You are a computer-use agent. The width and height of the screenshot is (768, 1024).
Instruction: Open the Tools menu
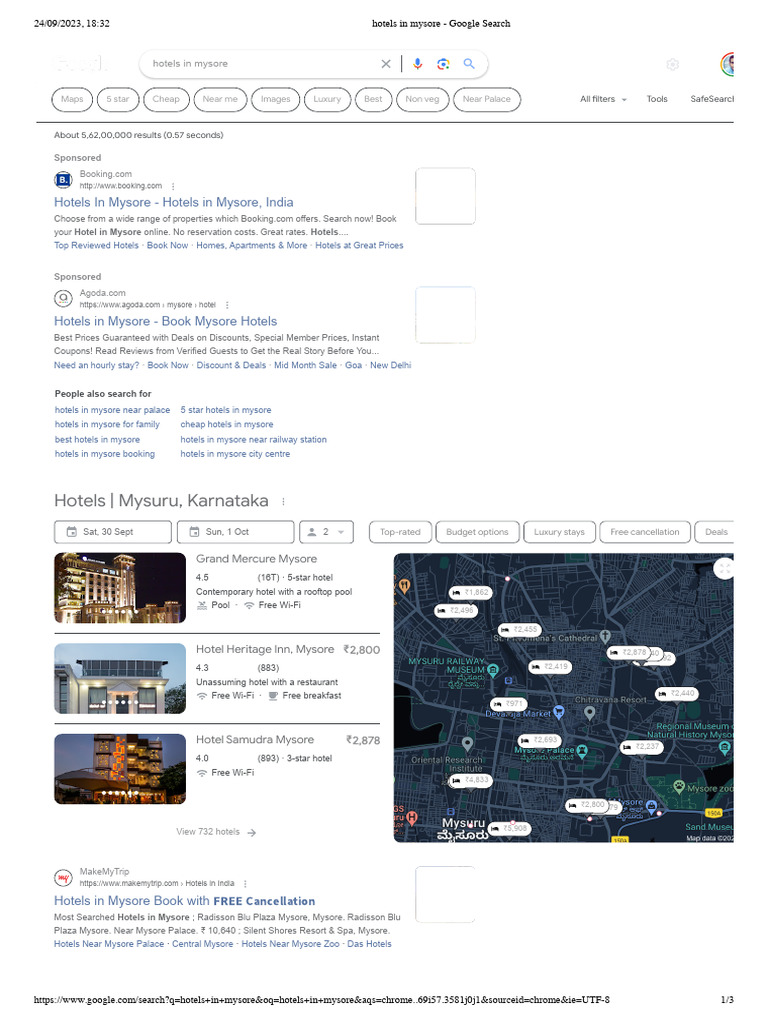click(x=657, y=99)
